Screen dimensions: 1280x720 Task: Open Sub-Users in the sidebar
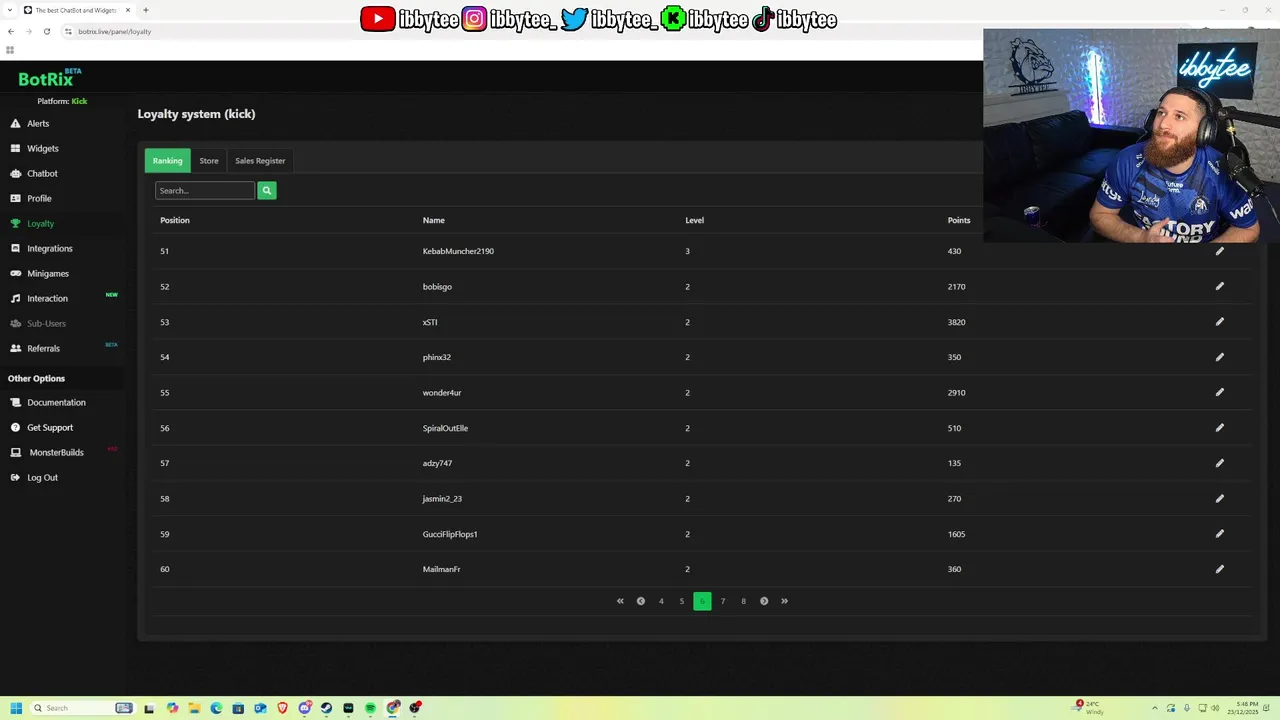(46, 323)
